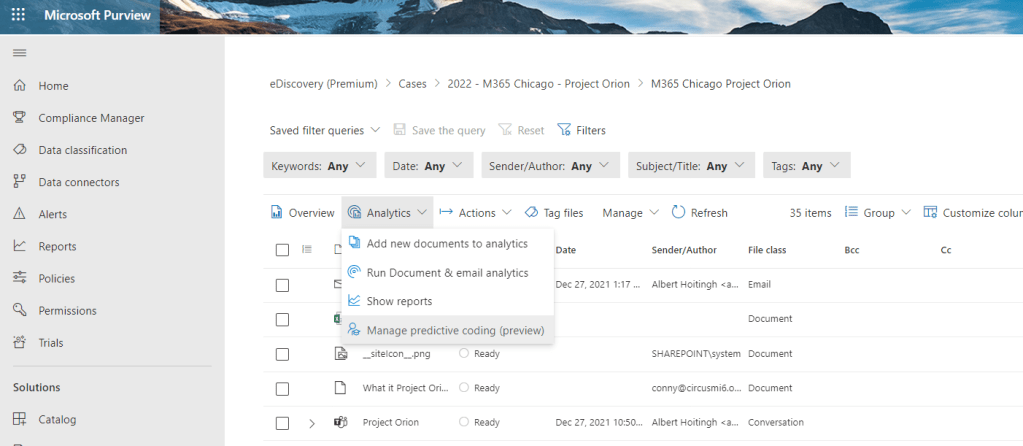Open the Sender/Author filter dropdown
Viewport: 1023px width, 446px height.
pos(550,166)
